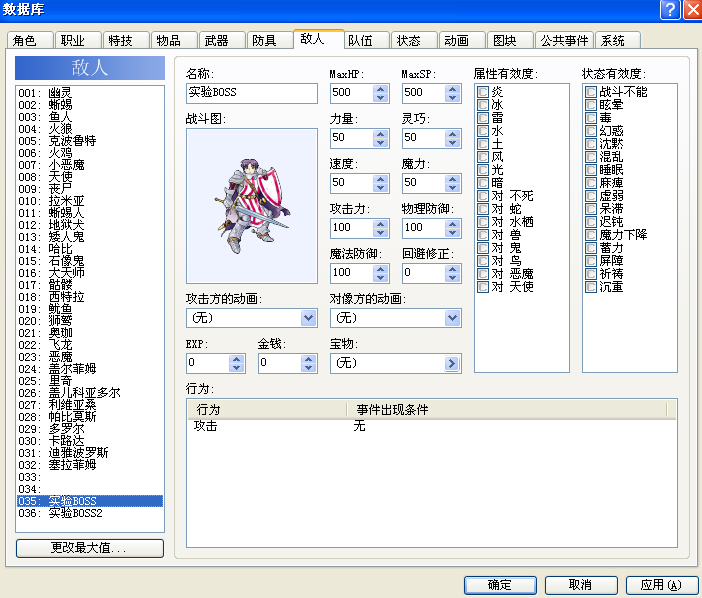702x598 pixels.
Task: Switch to the 职业 tab
Action: [78, 40]
